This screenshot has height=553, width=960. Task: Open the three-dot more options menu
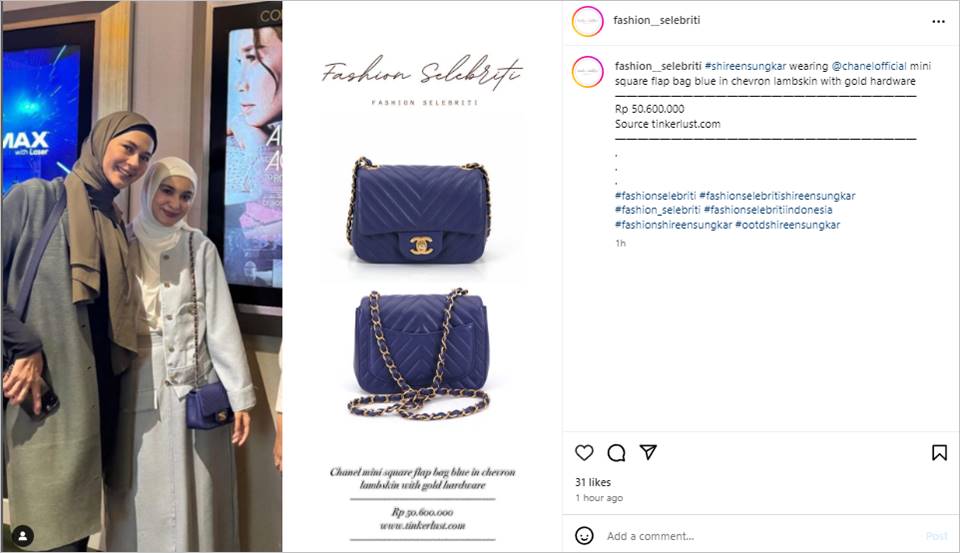pos(939,21)
